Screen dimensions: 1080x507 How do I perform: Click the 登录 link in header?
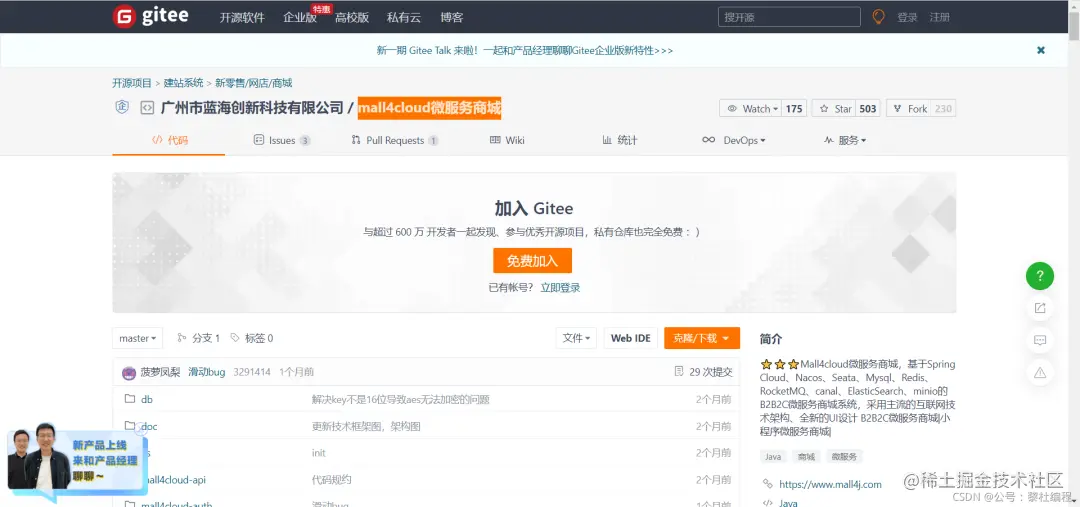click(x=907, y=17)
